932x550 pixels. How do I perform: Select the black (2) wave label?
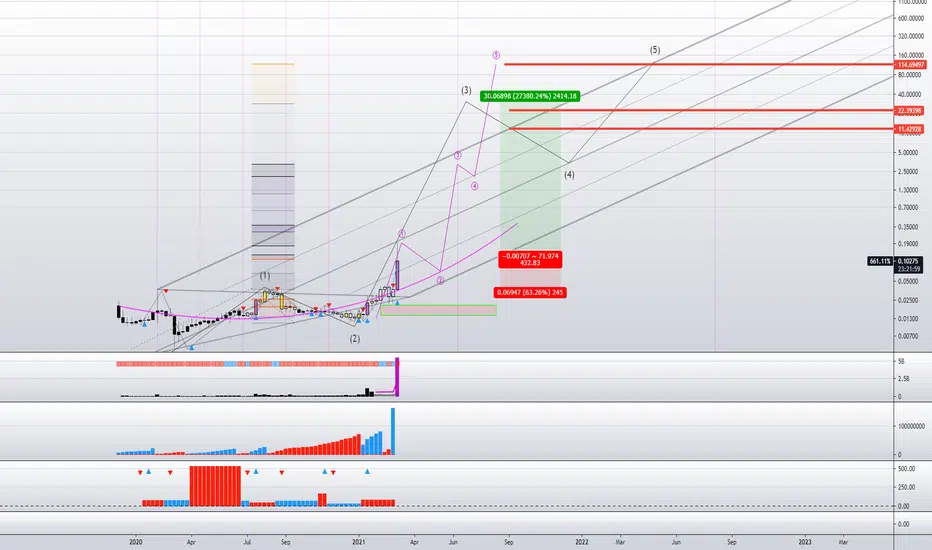(355, 338)
